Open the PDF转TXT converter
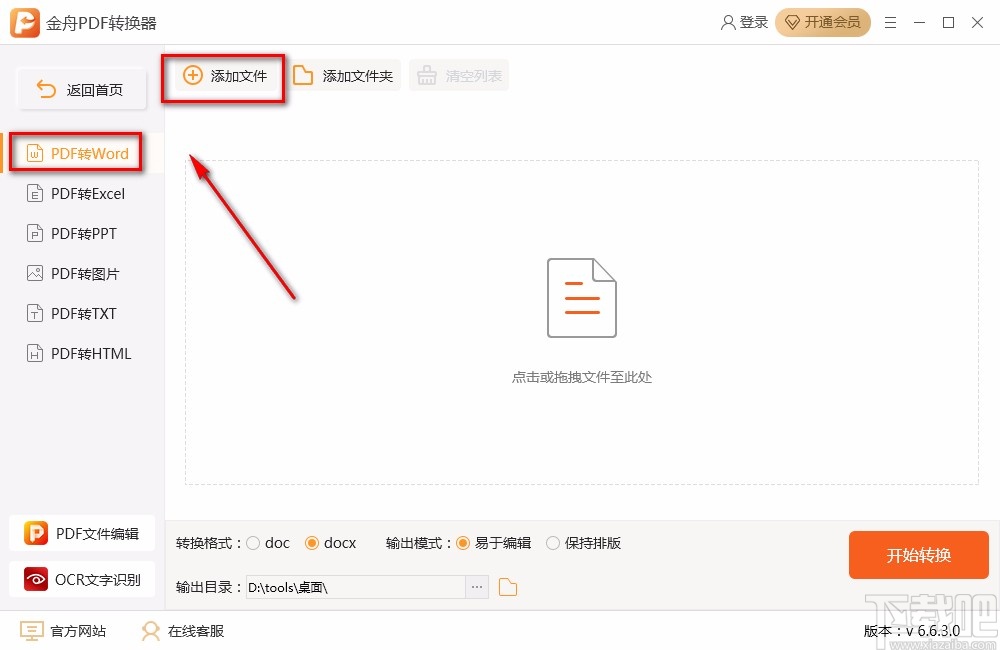Viewport: 1000px width, 650px height. 81,313
